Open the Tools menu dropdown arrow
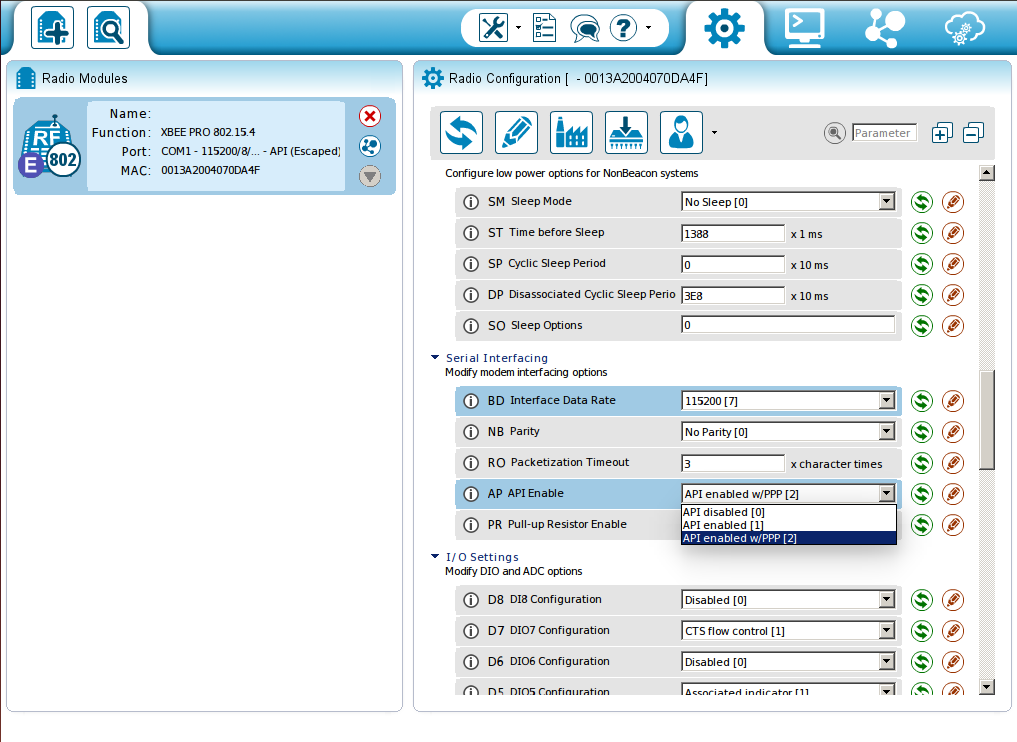1017x742 pixels. click(518, 28)
